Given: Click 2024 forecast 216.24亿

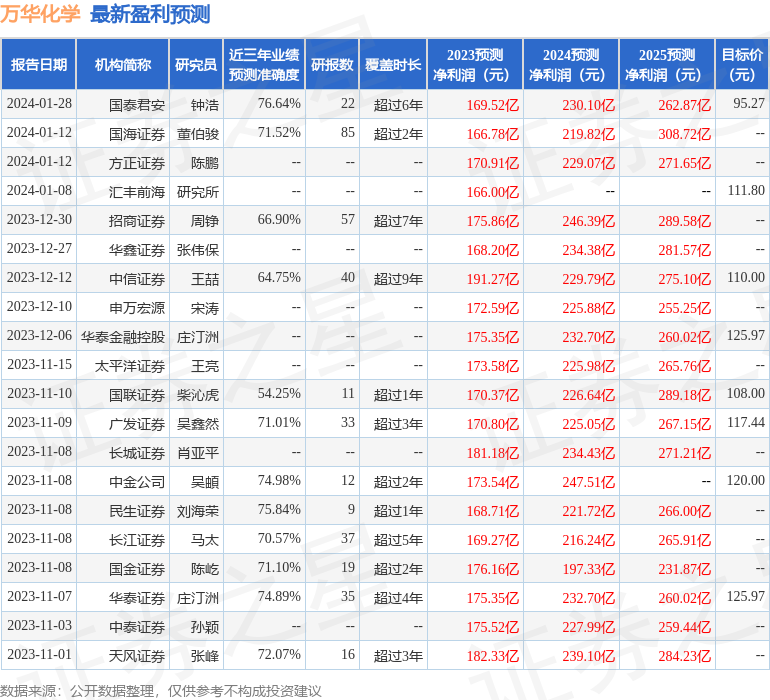Looking at the screenshot, I should point(588,539).
